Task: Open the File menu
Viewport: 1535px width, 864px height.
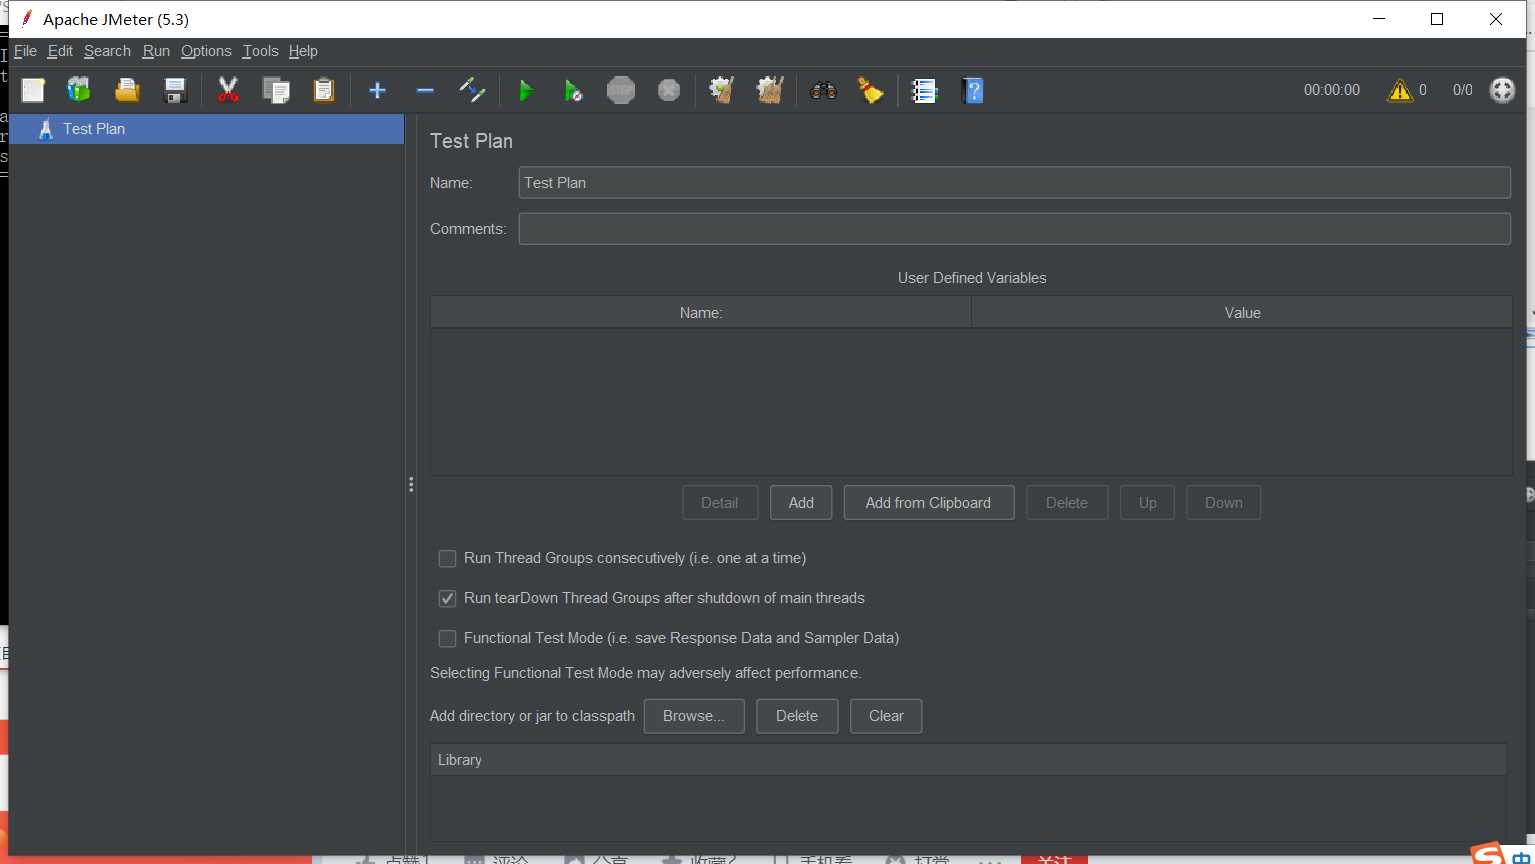Action: point(26,51)
